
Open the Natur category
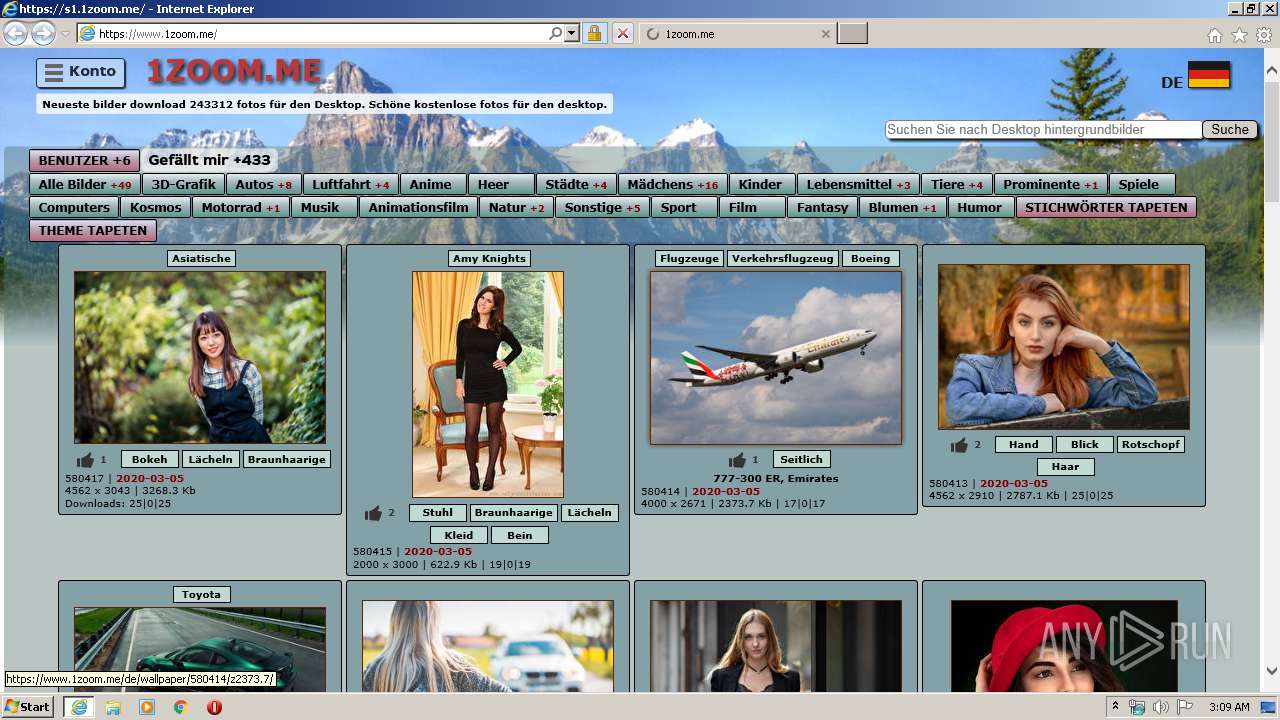coord(516,207)
